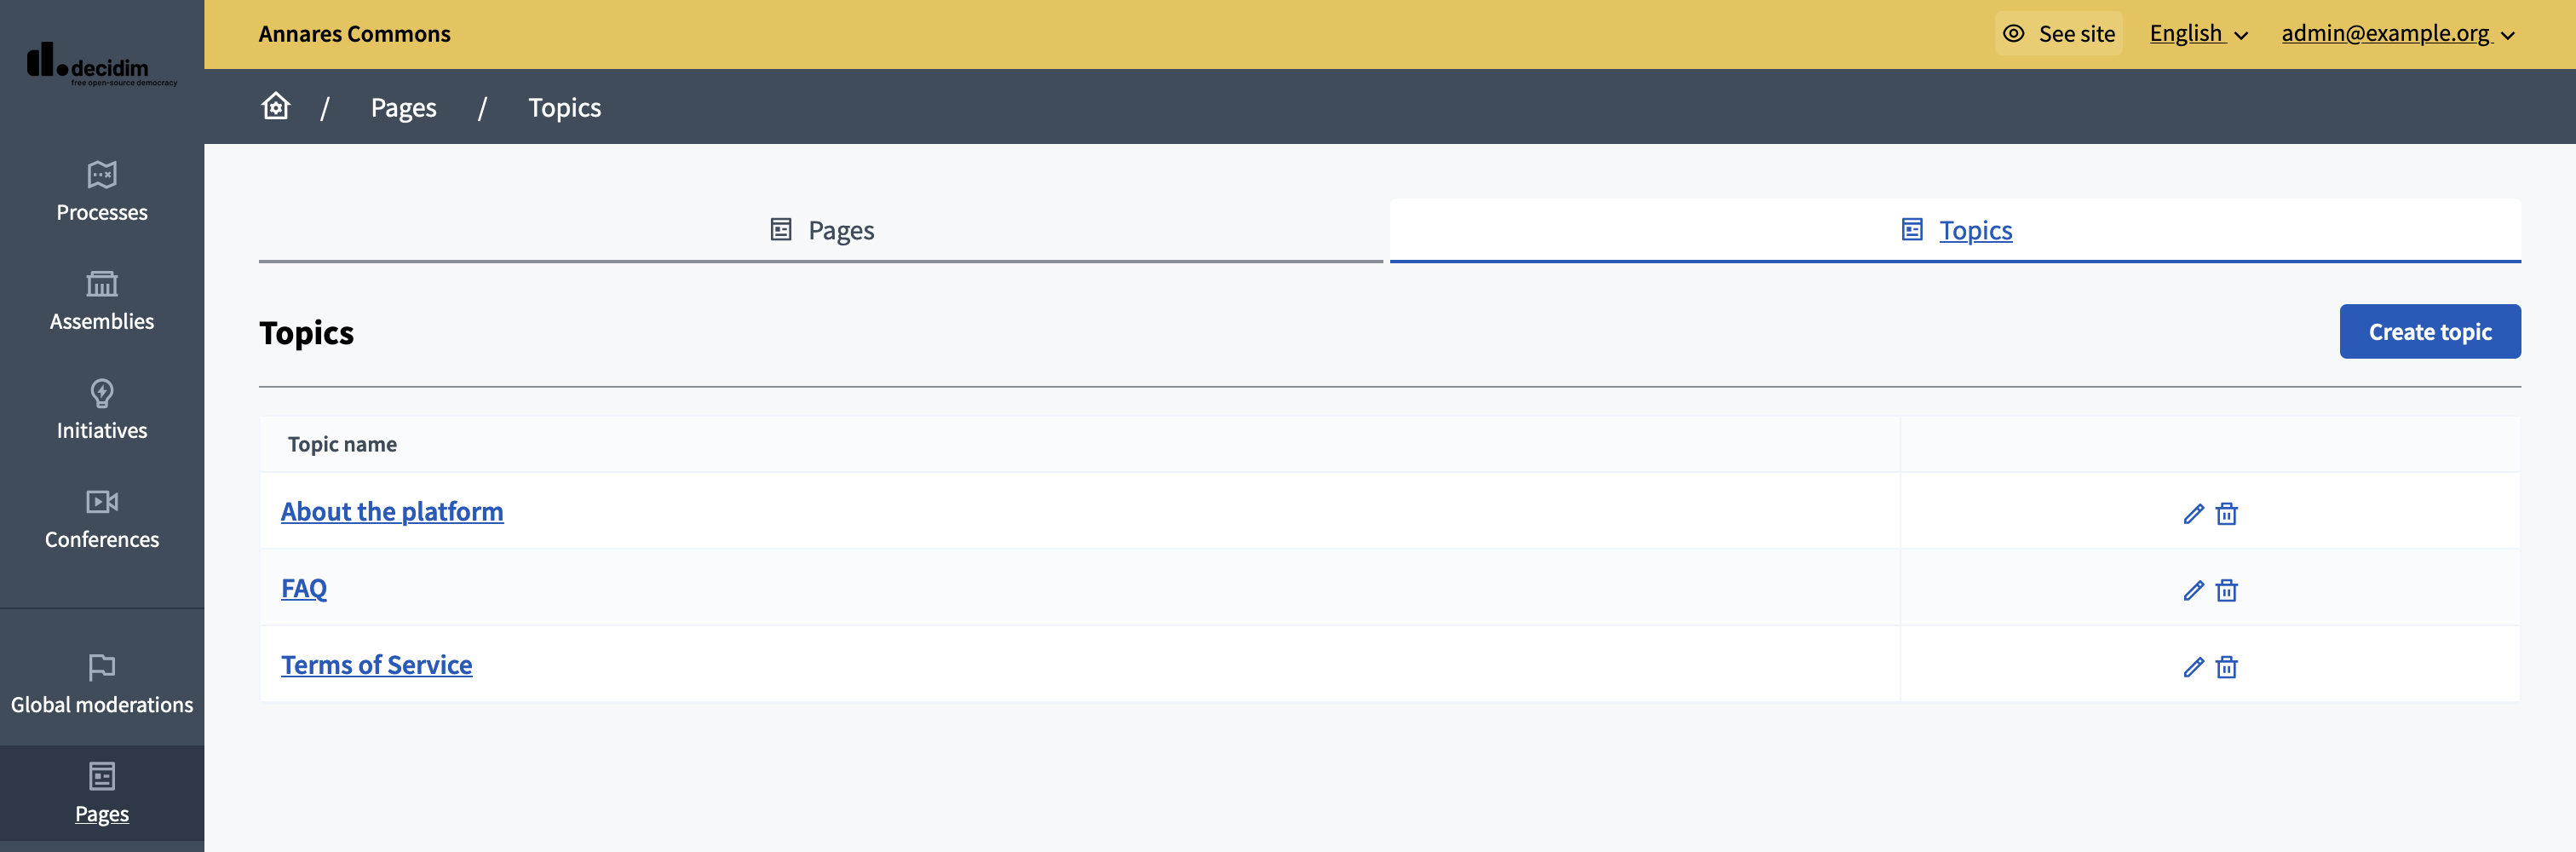Select Pages in the sidebar
Image resolution: width=2576 pixels, height=852 pixels.
coord(101,795)
